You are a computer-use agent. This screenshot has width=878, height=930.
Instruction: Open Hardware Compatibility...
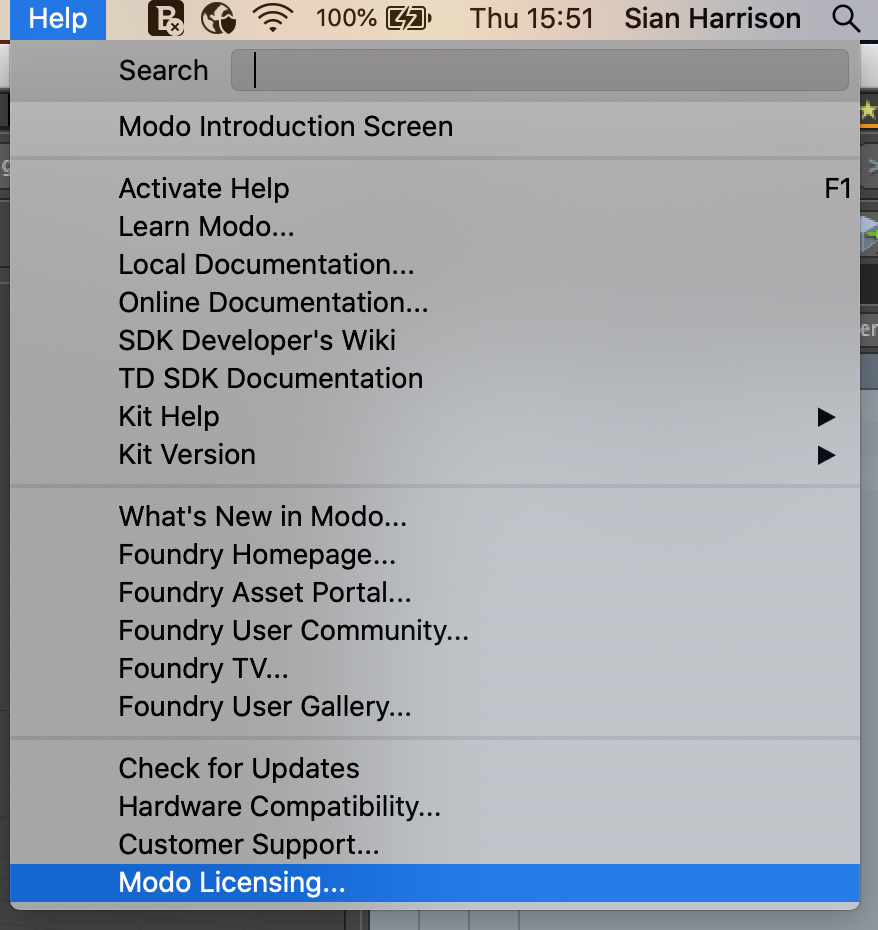(435, 807)
